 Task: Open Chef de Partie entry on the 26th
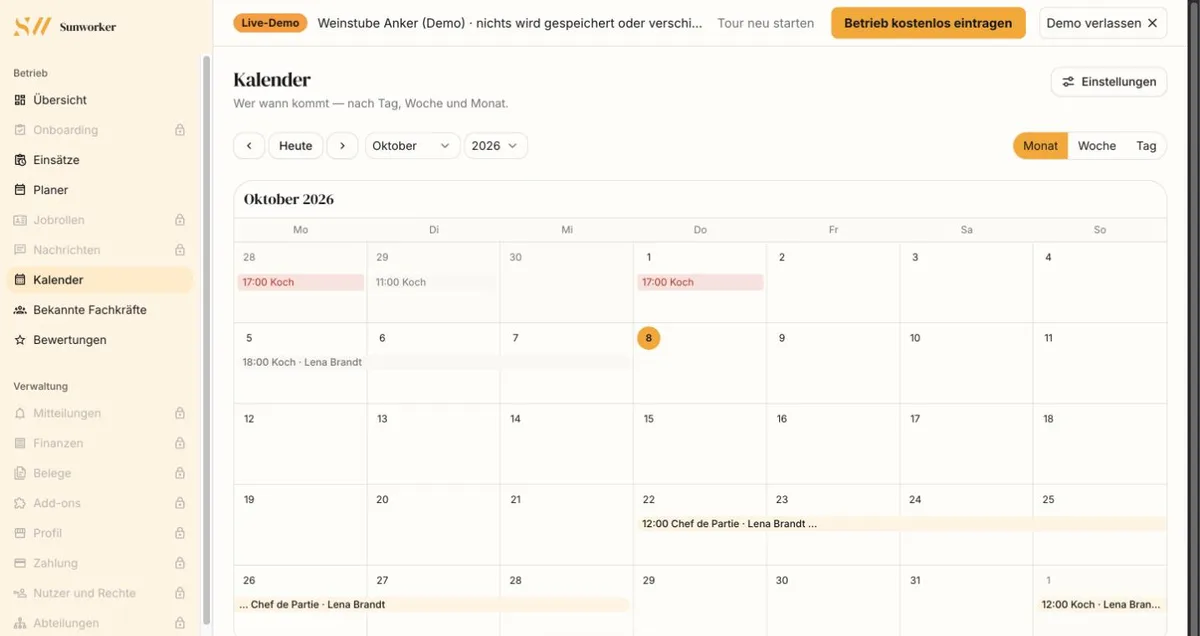pyautogui.click(x=434, y=604)
